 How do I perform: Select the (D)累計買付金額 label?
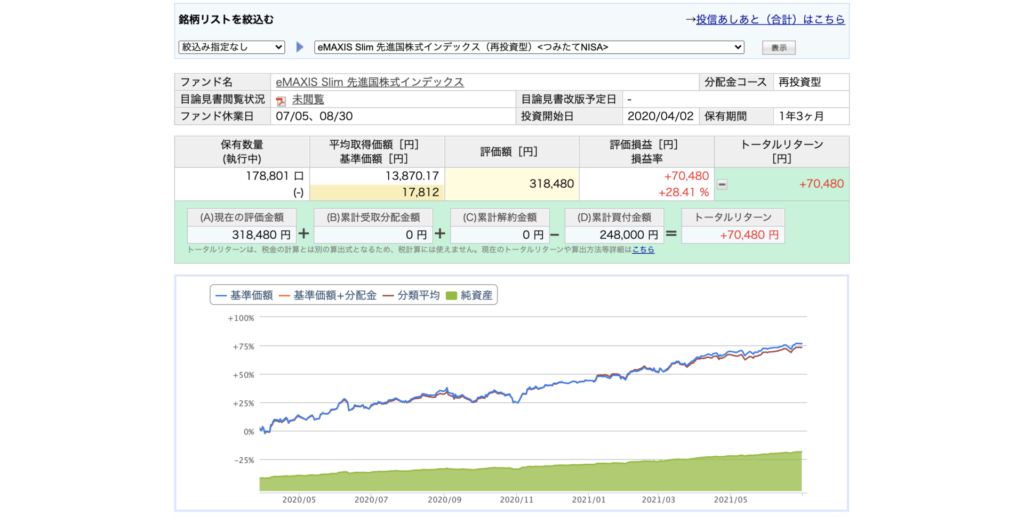click(614, 218)
